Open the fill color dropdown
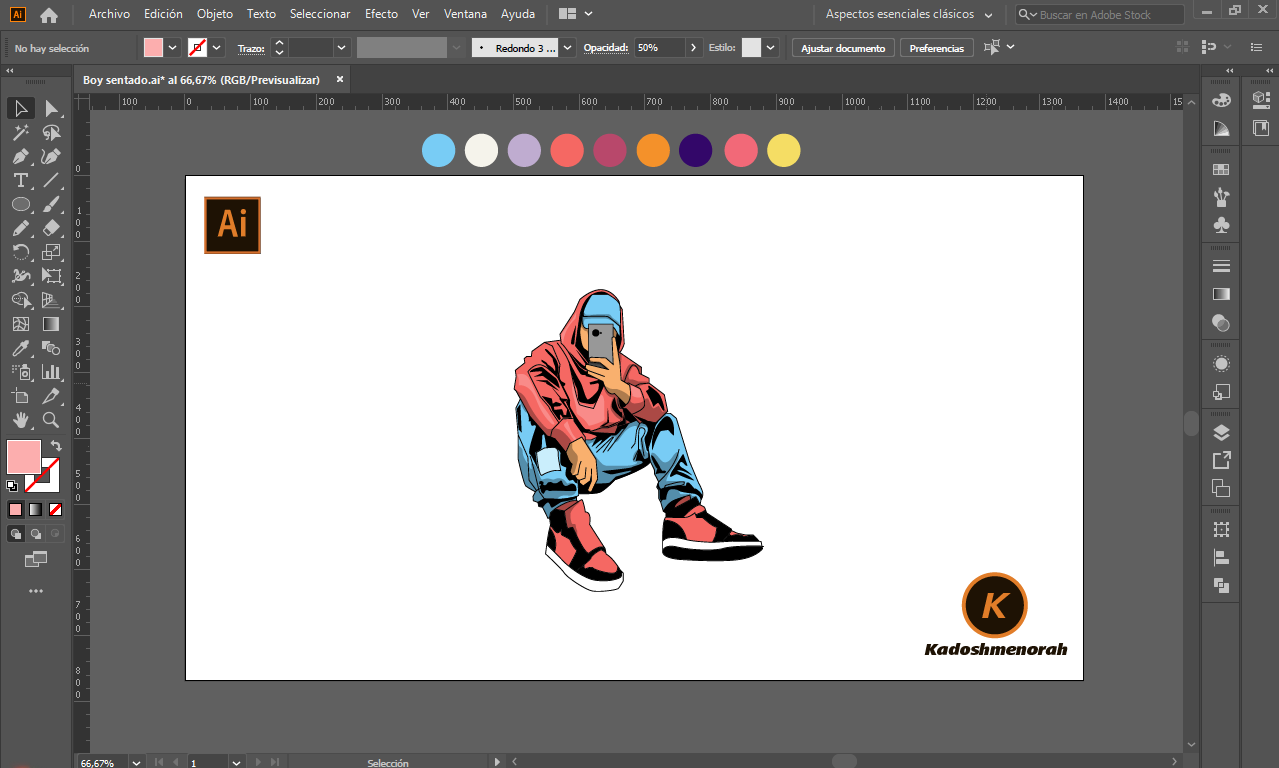Viewport: 1279px width, 768px height. click(x=172, y=48)
